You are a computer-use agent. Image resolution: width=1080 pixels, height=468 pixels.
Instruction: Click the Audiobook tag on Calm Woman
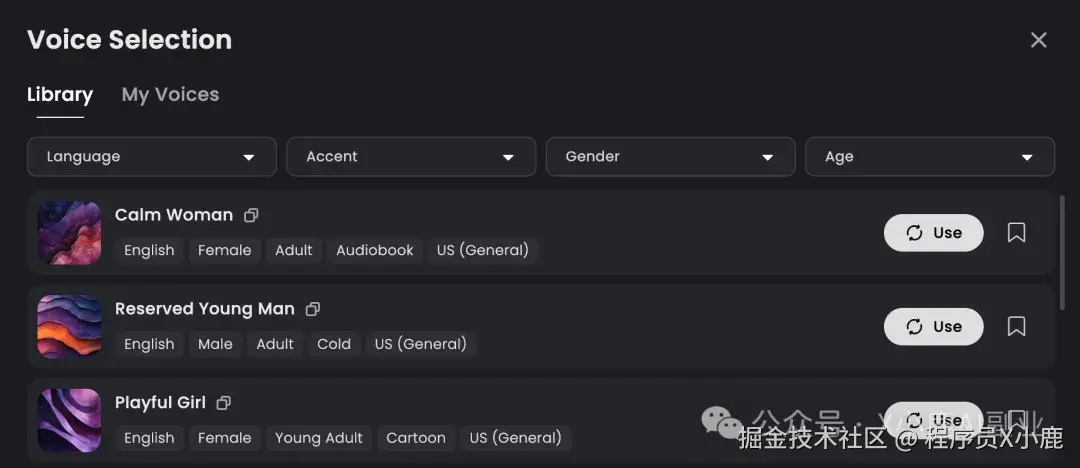tap(375, 251)
